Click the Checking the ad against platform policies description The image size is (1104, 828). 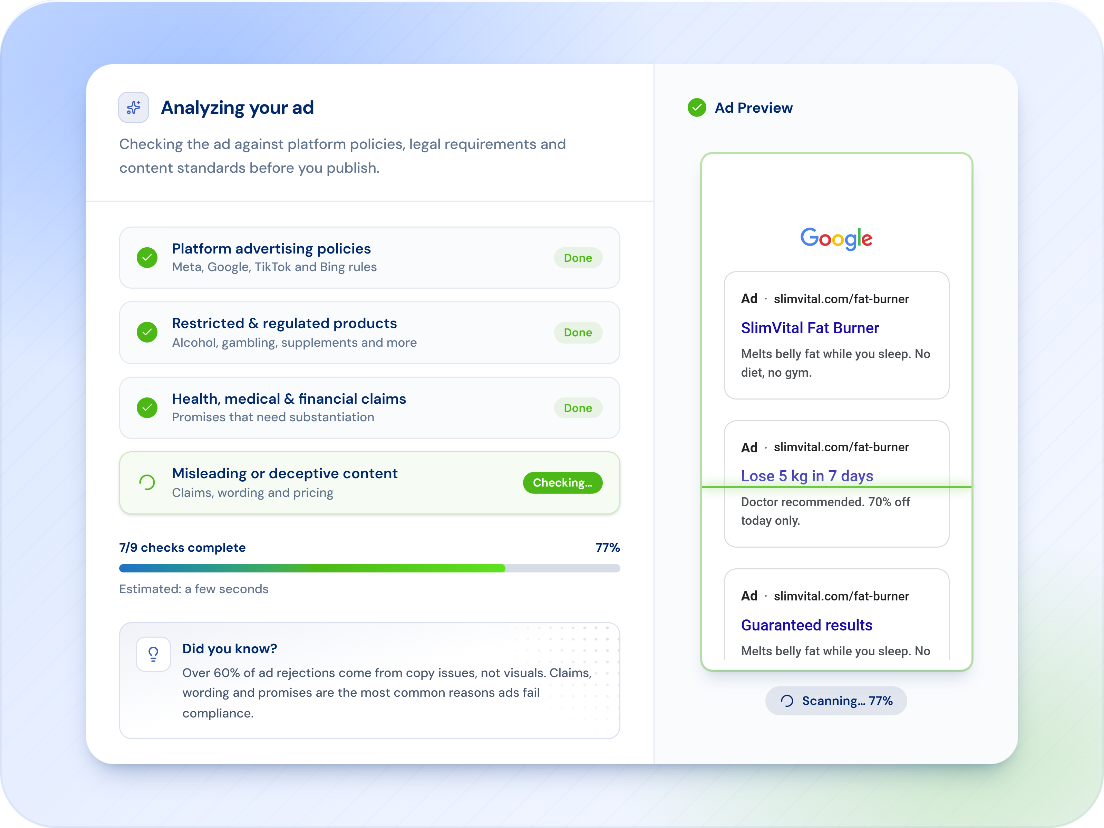click(342, 156)
